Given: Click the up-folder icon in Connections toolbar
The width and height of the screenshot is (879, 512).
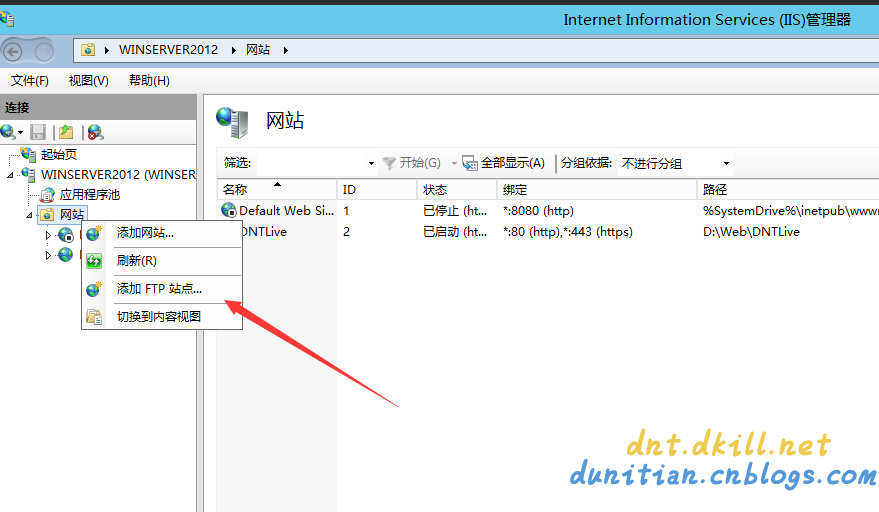Looking at the screenshot, I should point(66,132).
